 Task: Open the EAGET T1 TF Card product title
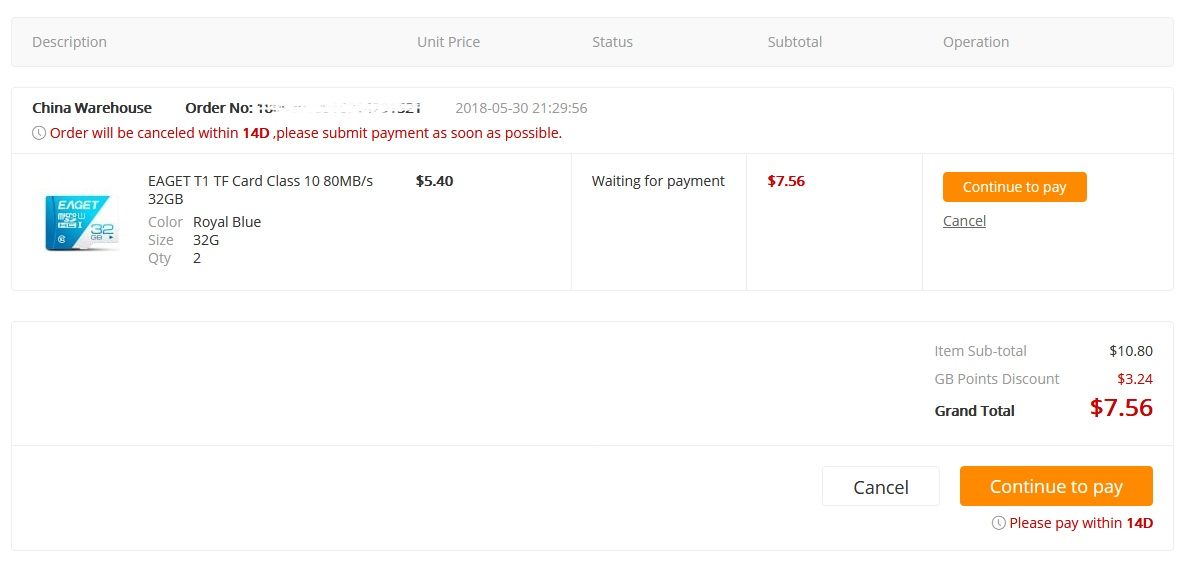[x=260, y=189]
